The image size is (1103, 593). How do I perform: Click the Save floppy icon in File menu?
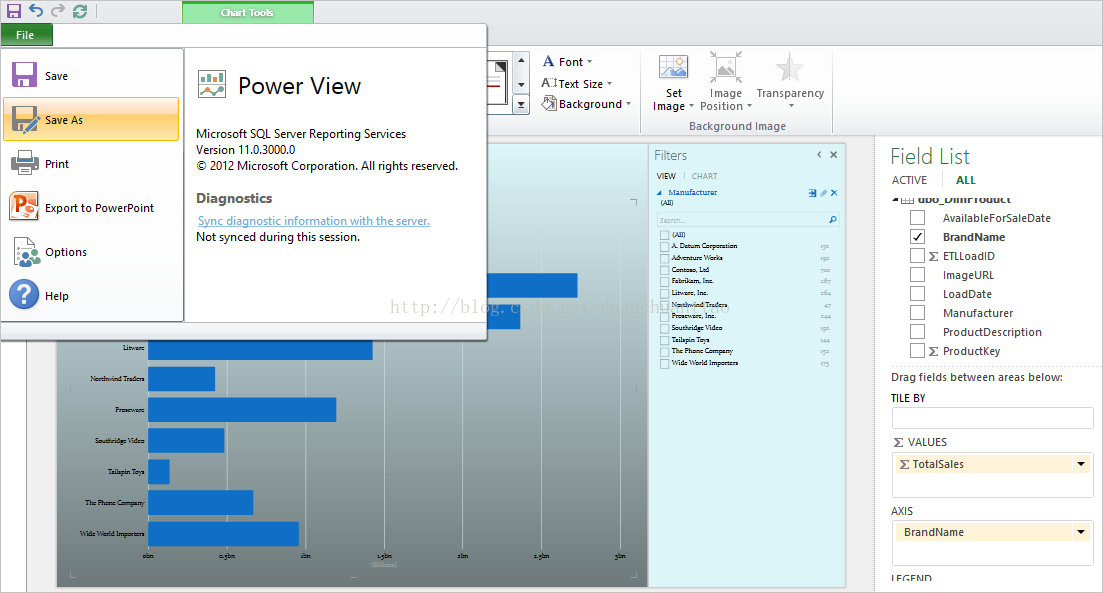(24, 75)
